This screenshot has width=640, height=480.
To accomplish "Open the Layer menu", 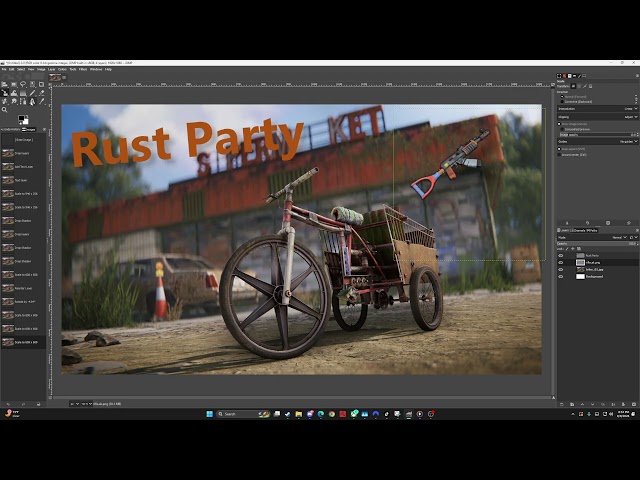I will point(51,69).
